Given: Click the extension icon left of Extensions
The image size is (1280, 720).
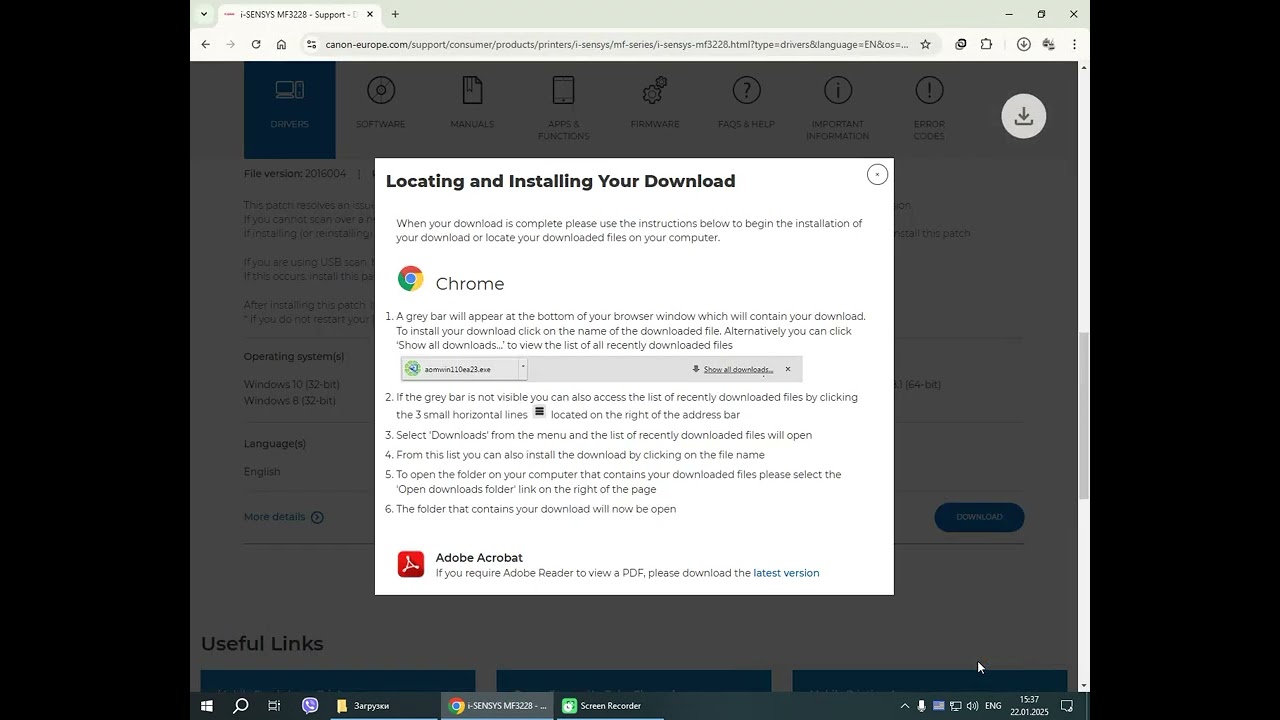Looking at the screenshot, I should [x=961, y=44].
